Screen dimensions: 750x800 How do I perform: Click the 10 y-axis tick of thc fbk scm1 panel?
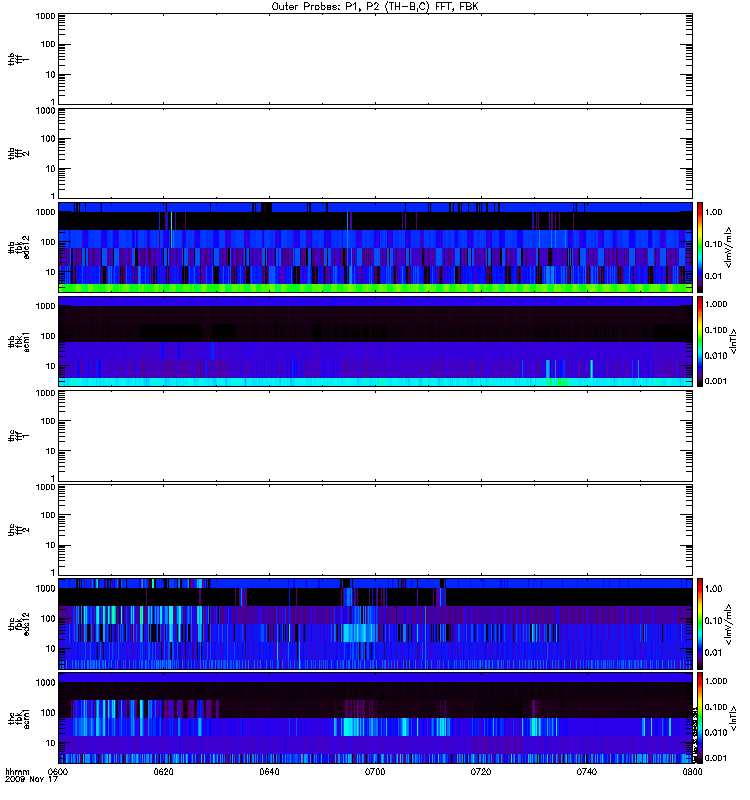tap(51, 743)
